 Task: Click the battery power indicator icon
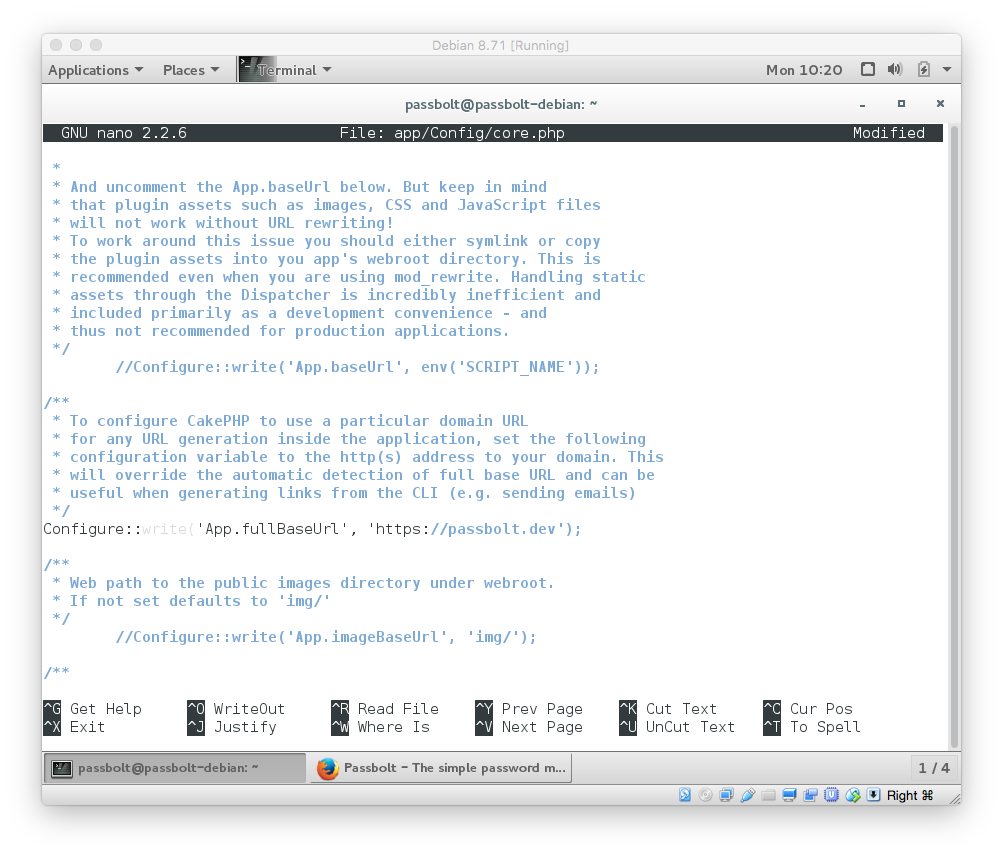(x=923, y=69)
